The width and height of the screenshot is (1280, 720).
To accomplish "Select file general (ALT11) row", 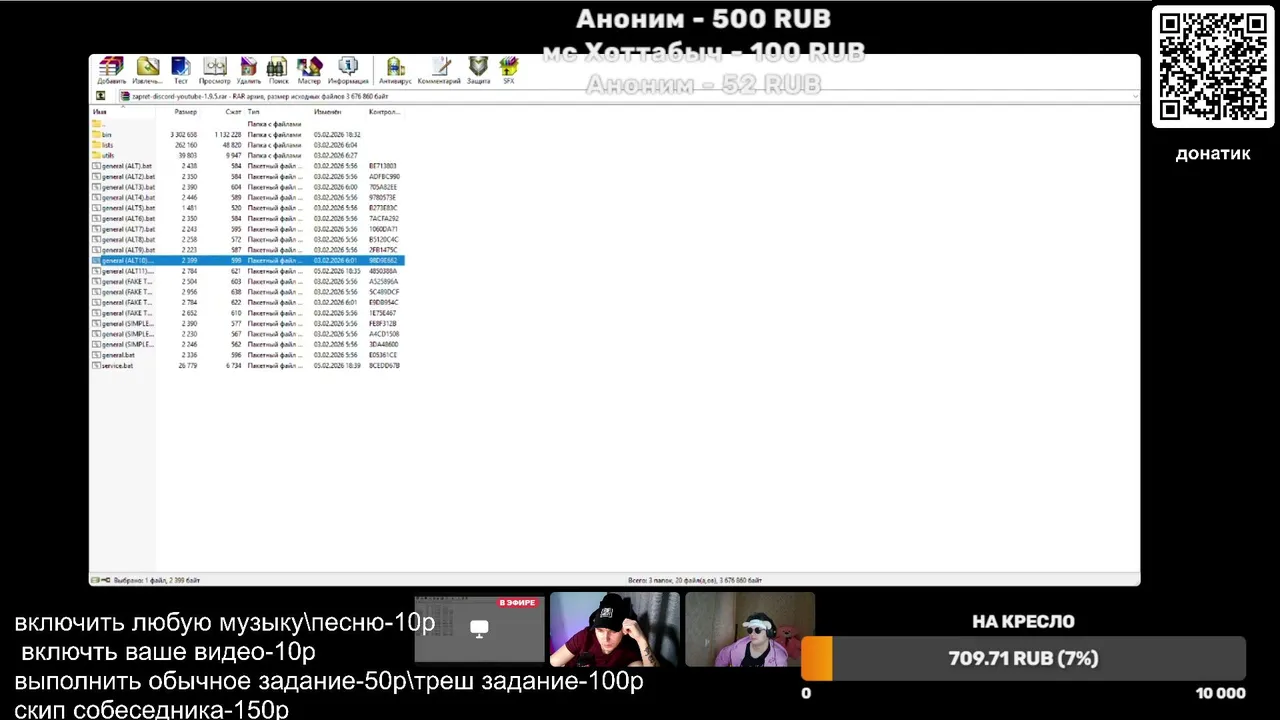I will [x=246, y=271].
